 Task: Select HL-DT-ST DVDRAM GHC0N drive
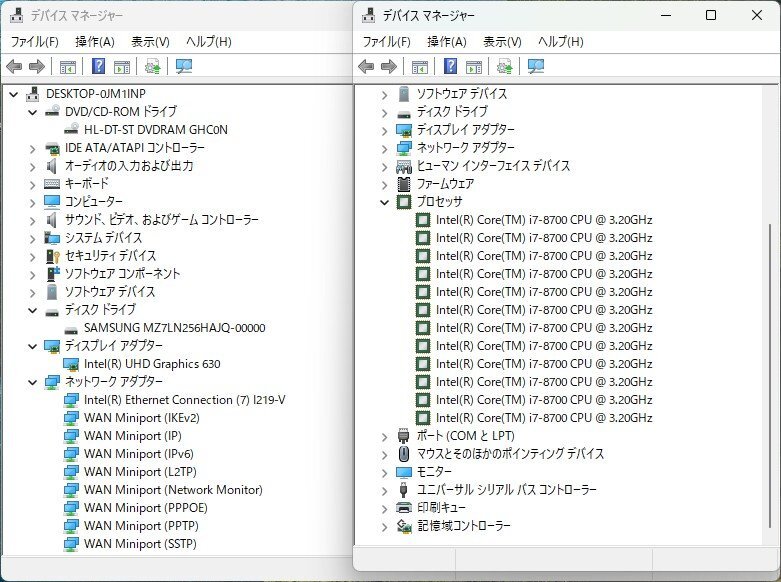coord(156,130)
